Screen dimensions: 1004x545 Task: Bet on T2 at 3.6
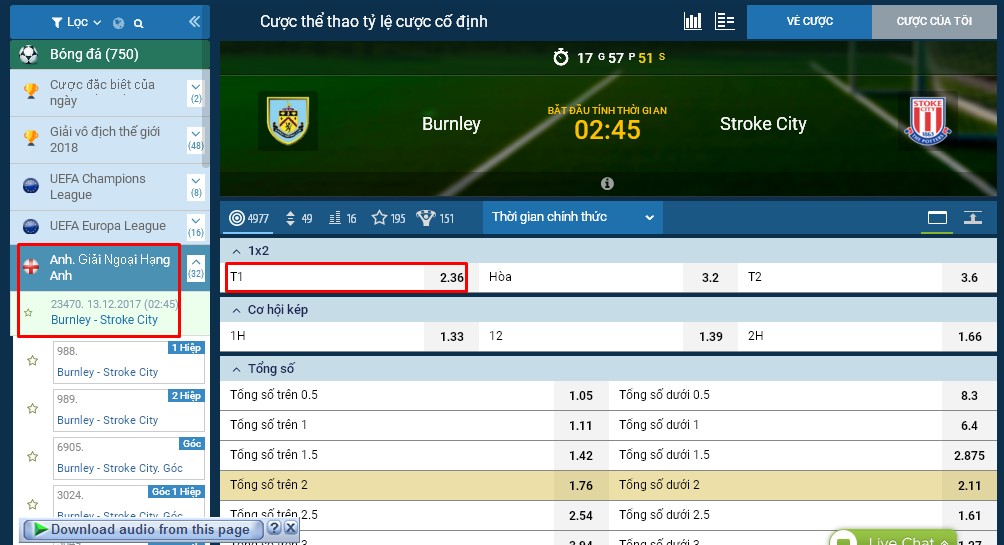click(x=867, y=277)
